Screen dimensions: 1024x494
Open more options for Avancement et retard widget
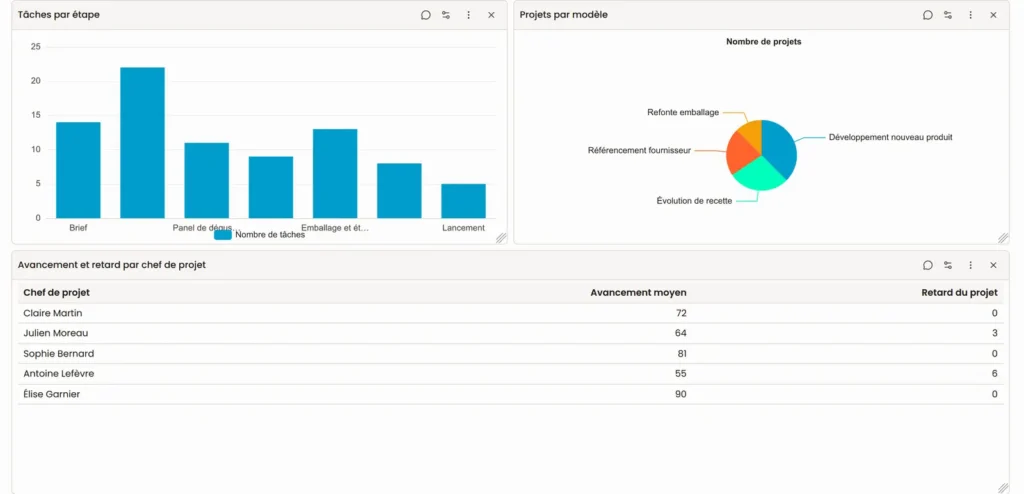[x=970, y=265]
